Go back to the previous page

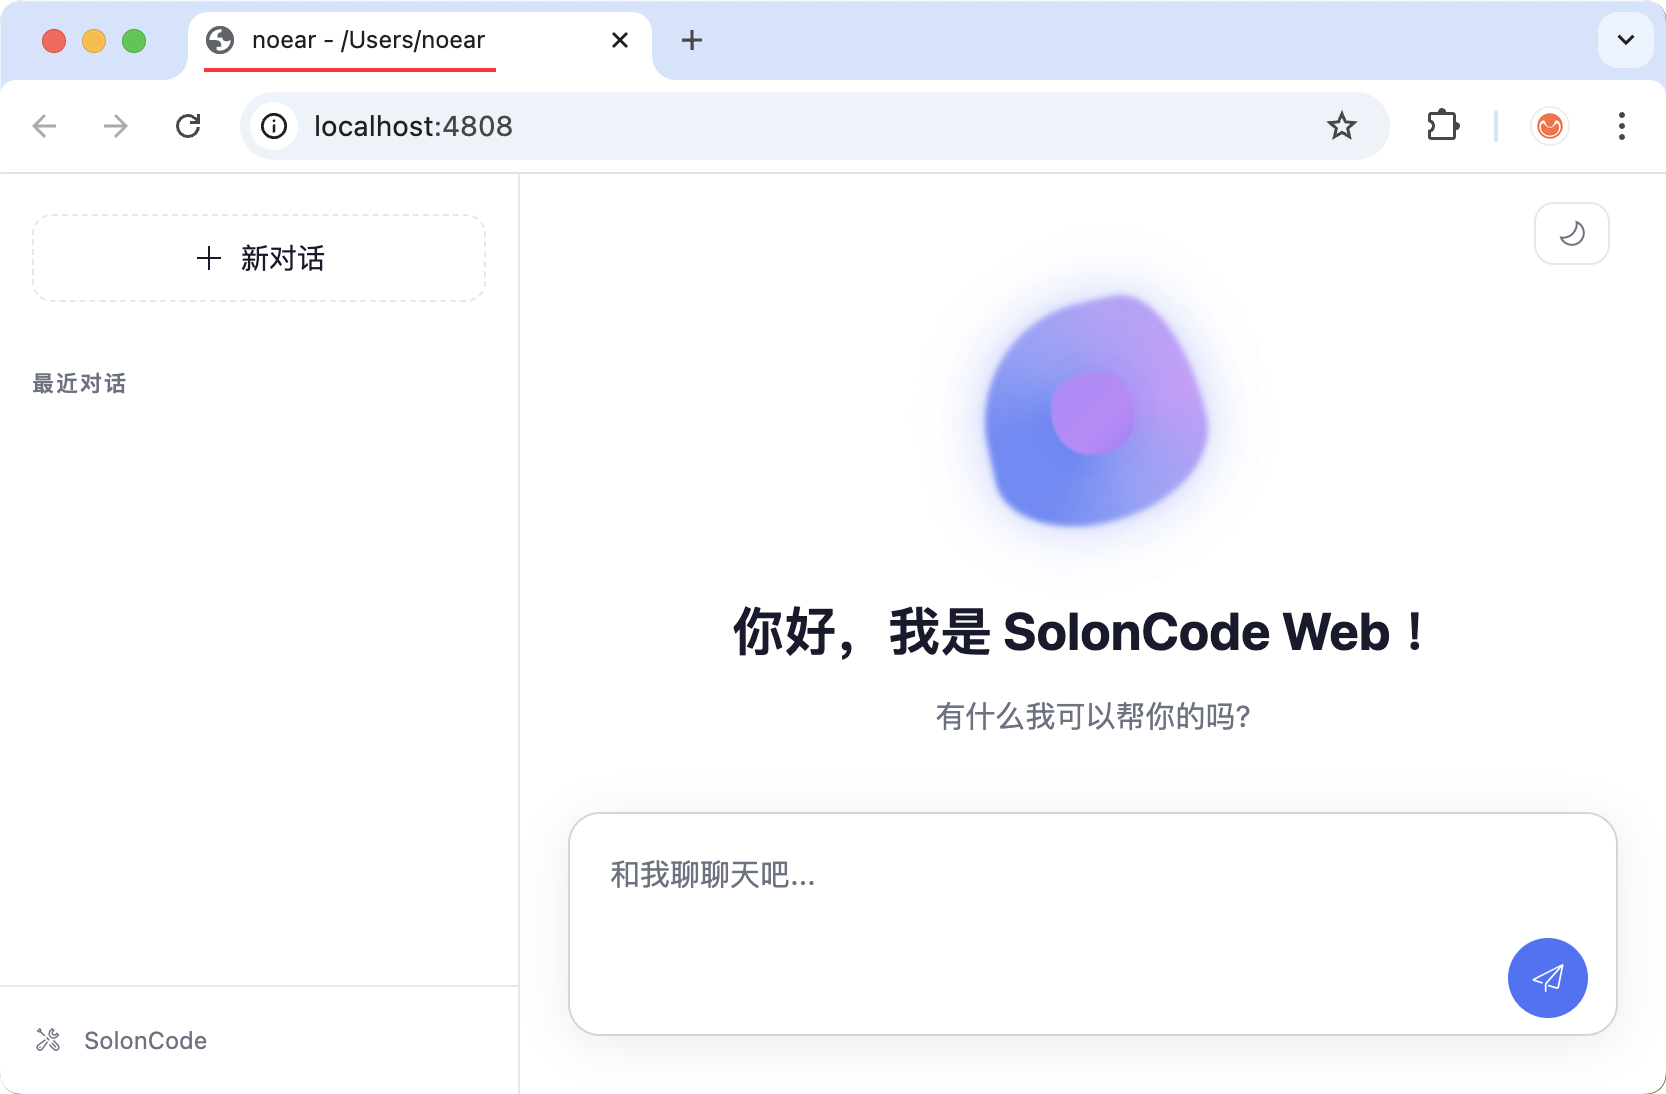click(45, 126)
